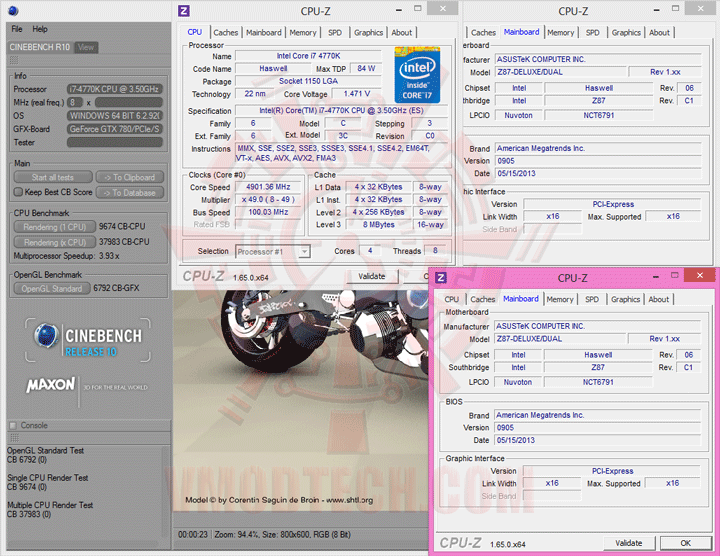Open the Help menu in Cinebench
This screenshot has width=720, height=556.
tap(40, 29)
